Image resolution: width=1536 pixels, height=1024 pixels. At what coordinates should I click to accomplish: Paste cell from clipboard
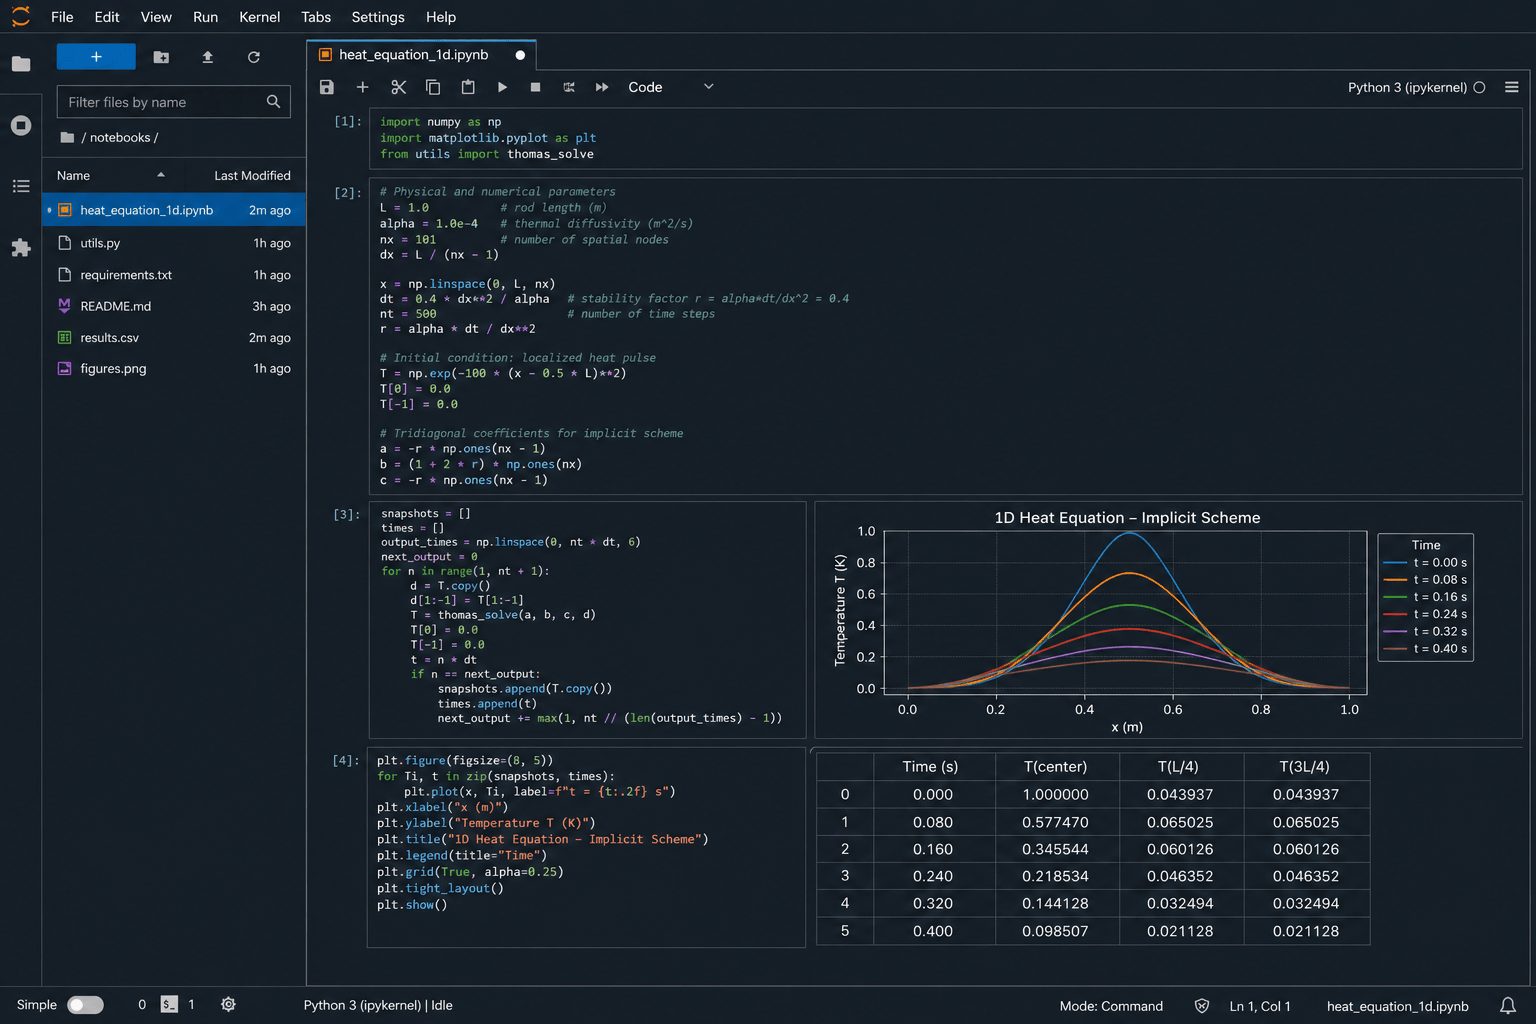pos(468,87)
